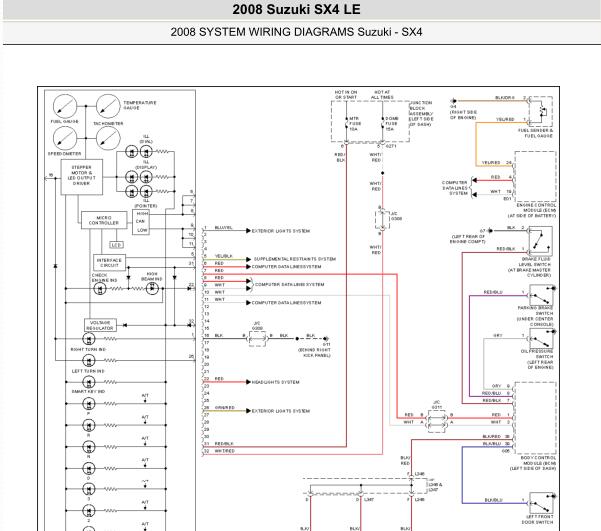Select the Interface Circuit box
601x531 pixels.
coord(109,263)
